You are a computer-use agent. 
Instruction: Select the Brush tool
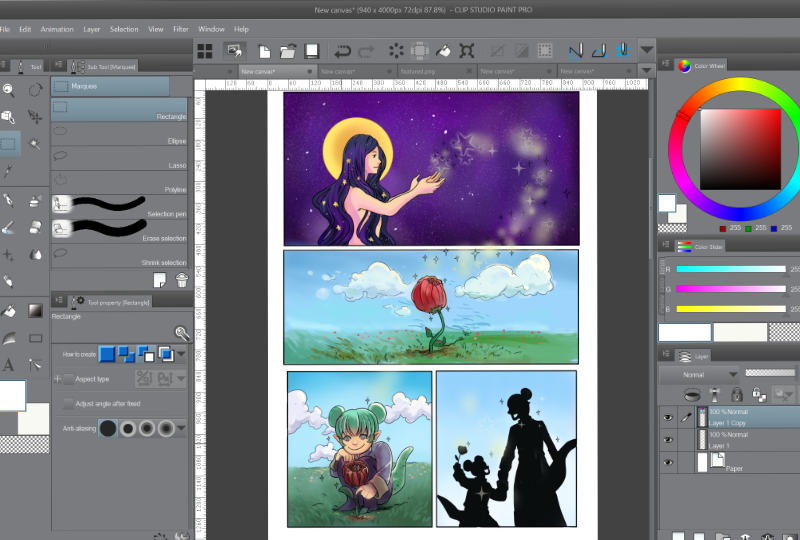tap(8, 228)
